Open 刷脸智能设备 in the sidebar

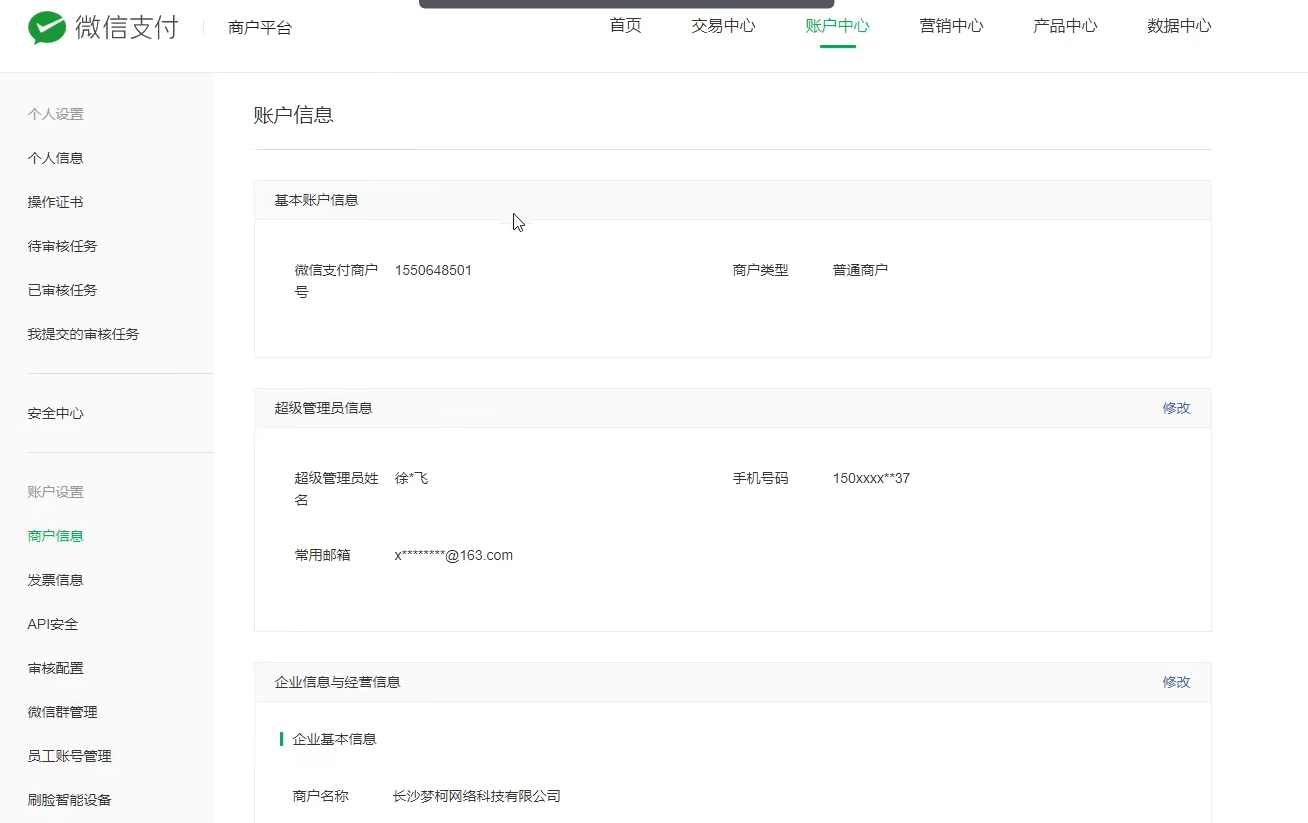coord(70,800)
